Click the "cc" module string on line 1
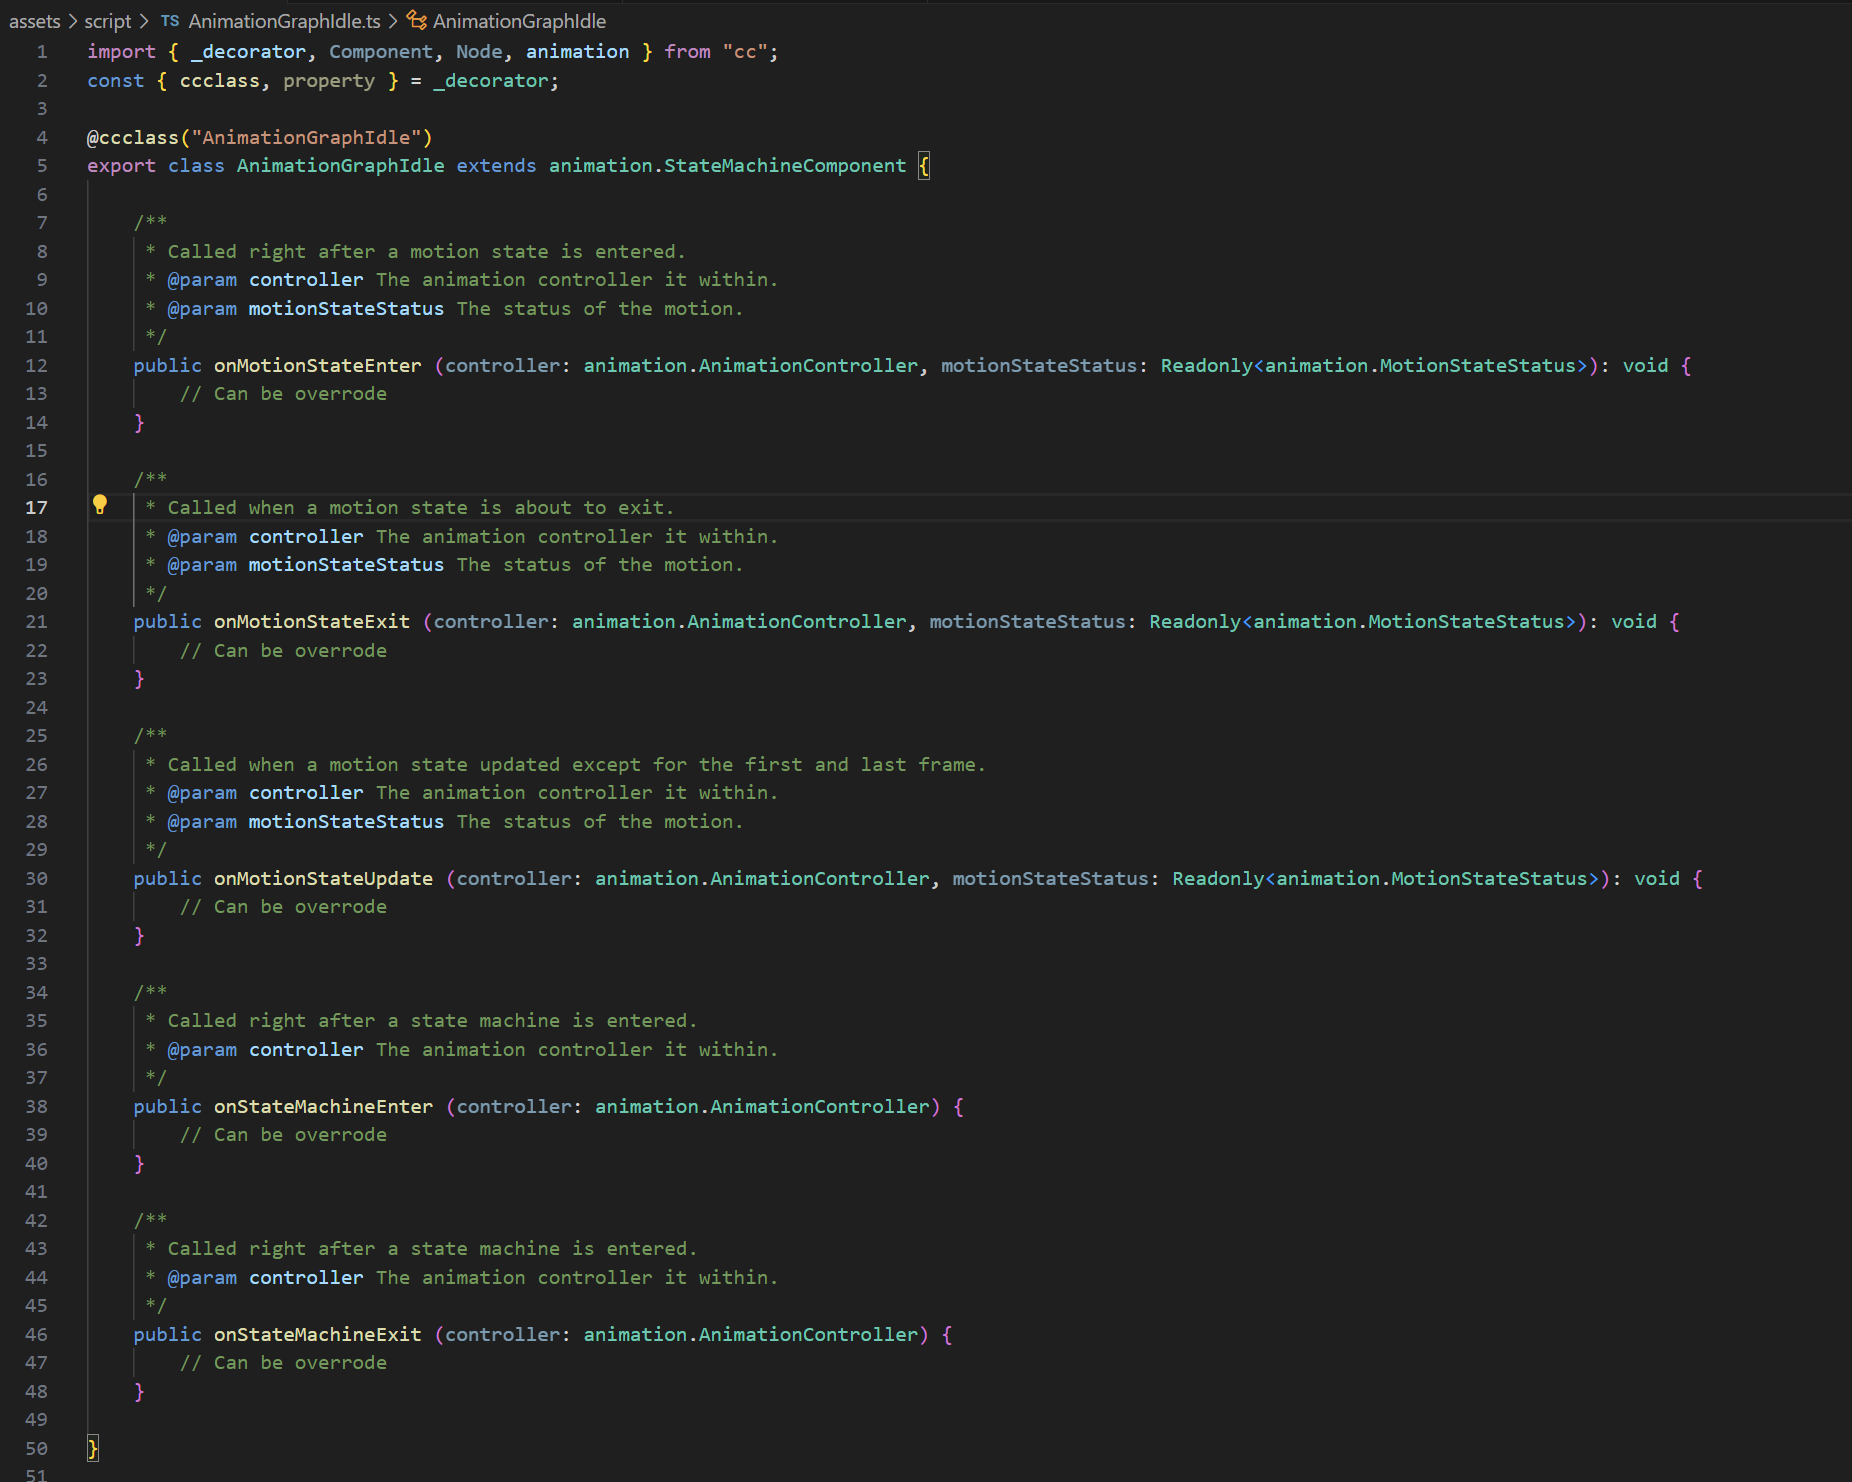 pos(745,51)
